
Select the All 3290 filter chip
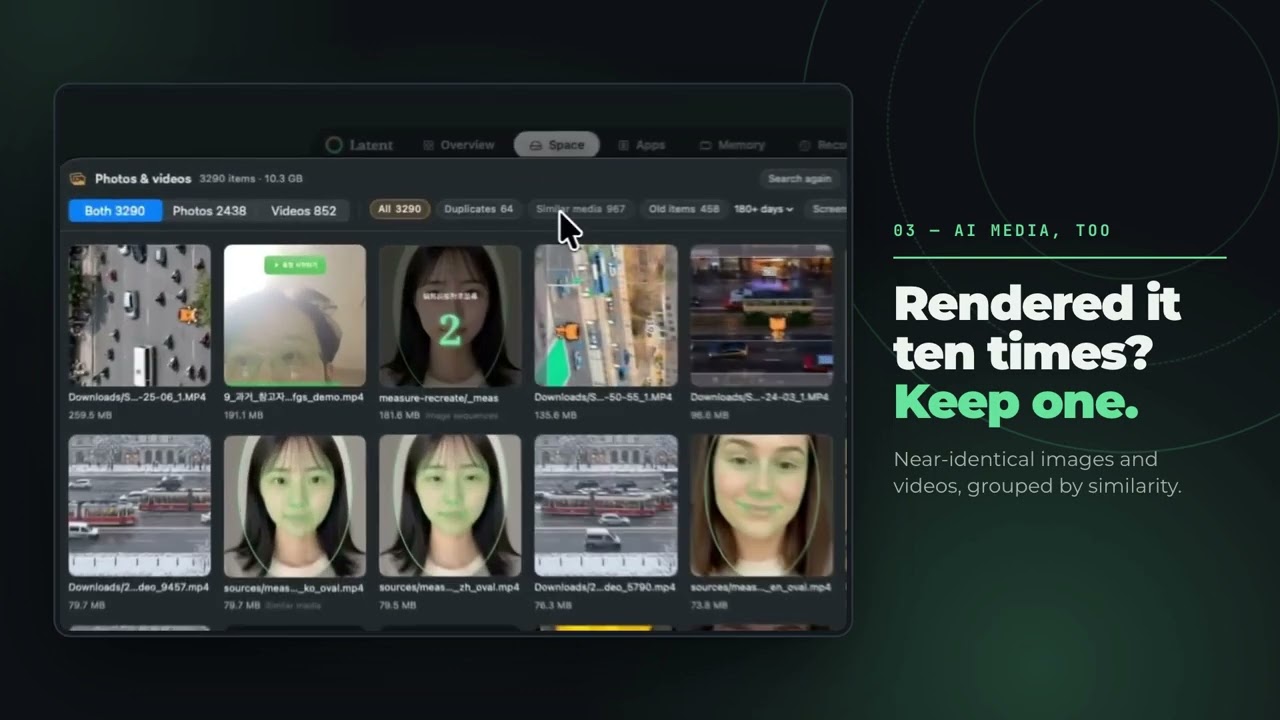[x=400, y=209]
